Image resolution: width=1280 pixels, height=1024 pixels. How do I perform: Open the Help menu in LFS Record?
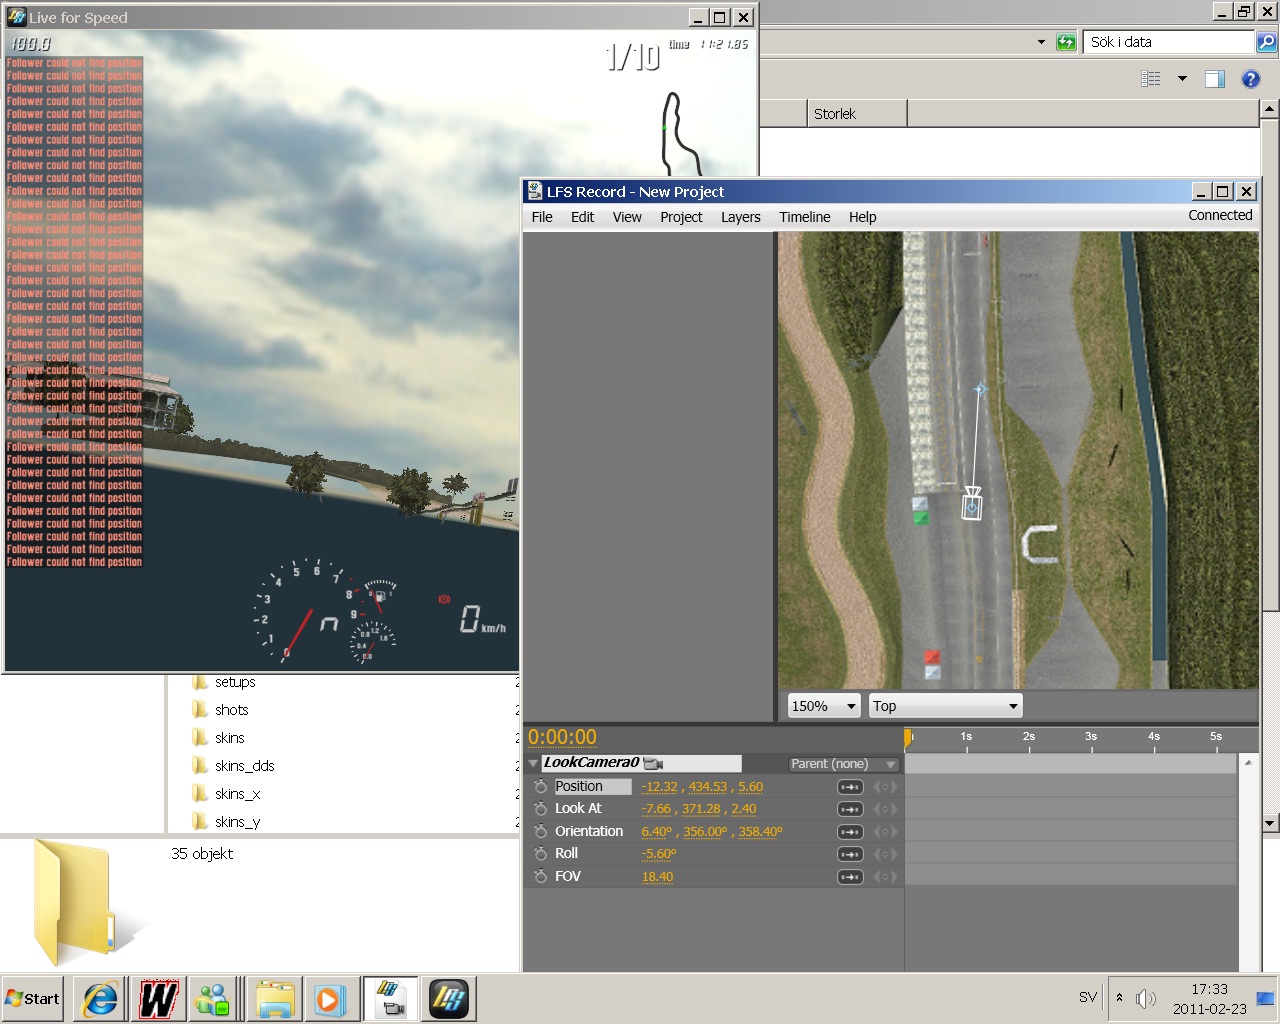862,217
